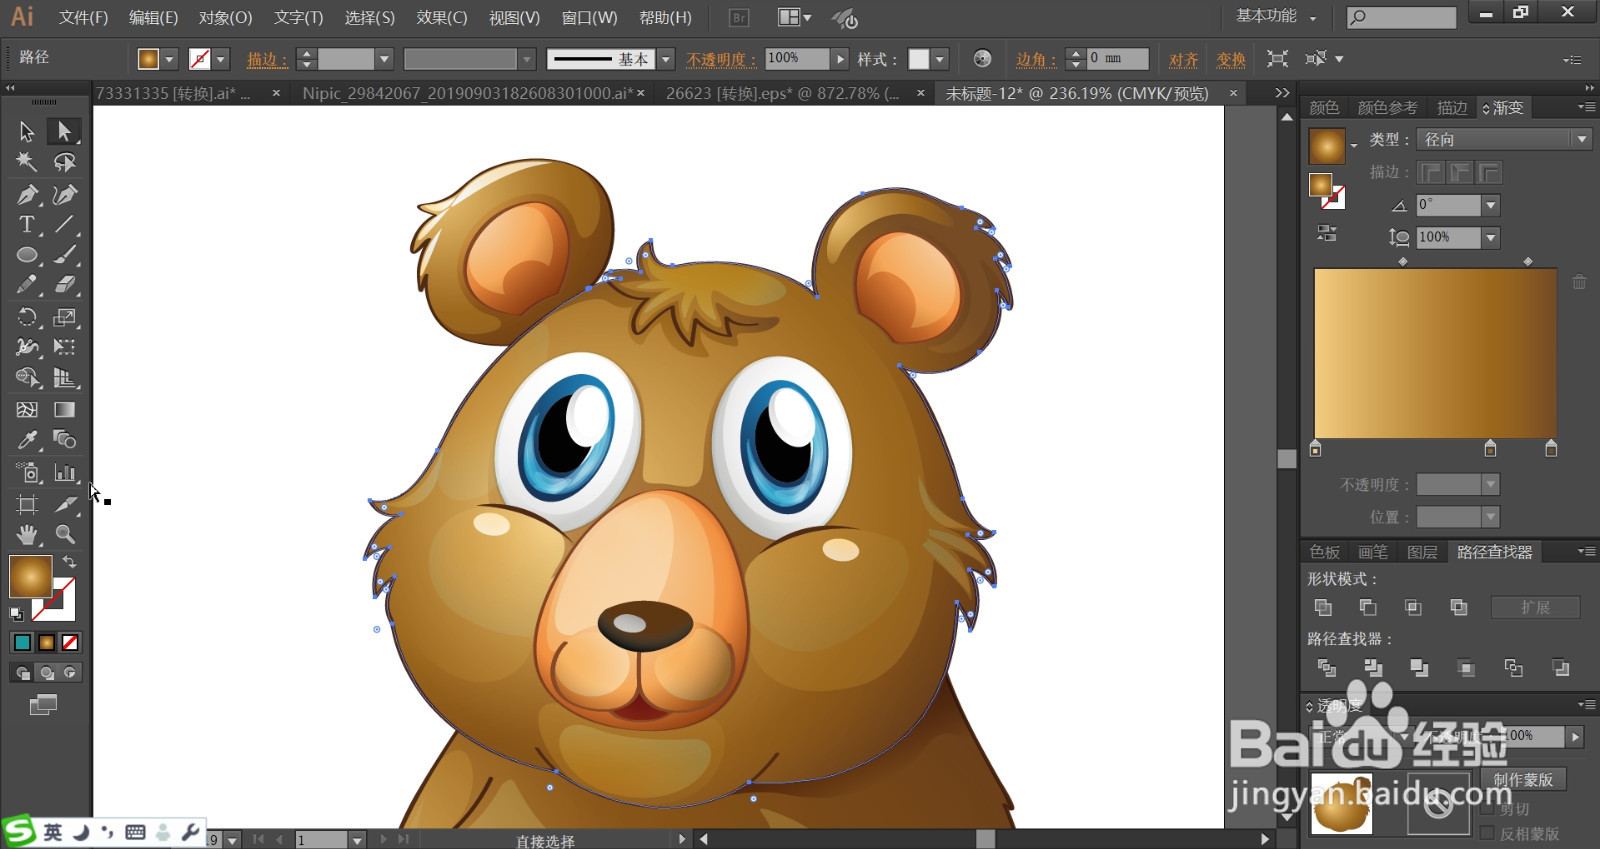Select the Blend tool
This screenshot has height=849, width=1600.
coord(64,440)
